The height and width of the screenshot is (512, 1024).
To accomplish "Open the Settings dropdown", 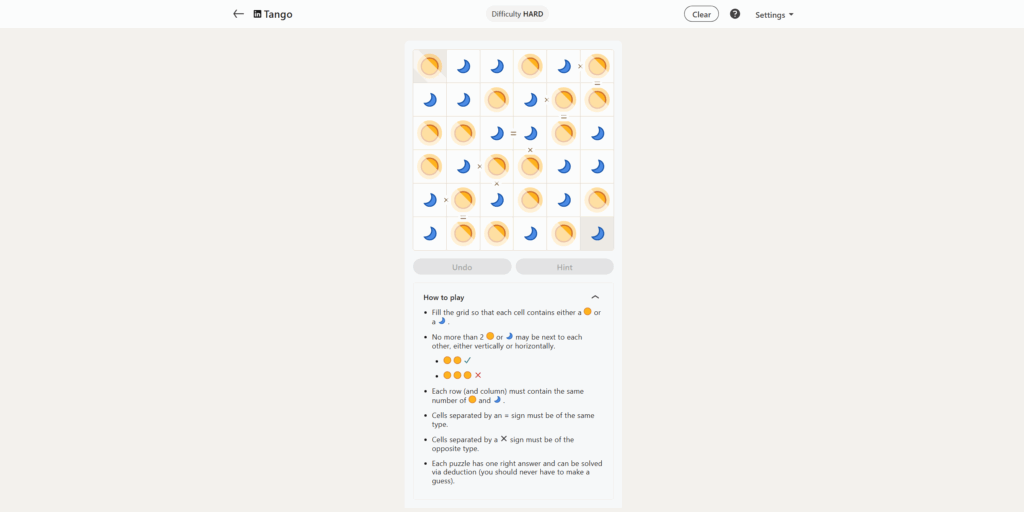I will 774,15.
